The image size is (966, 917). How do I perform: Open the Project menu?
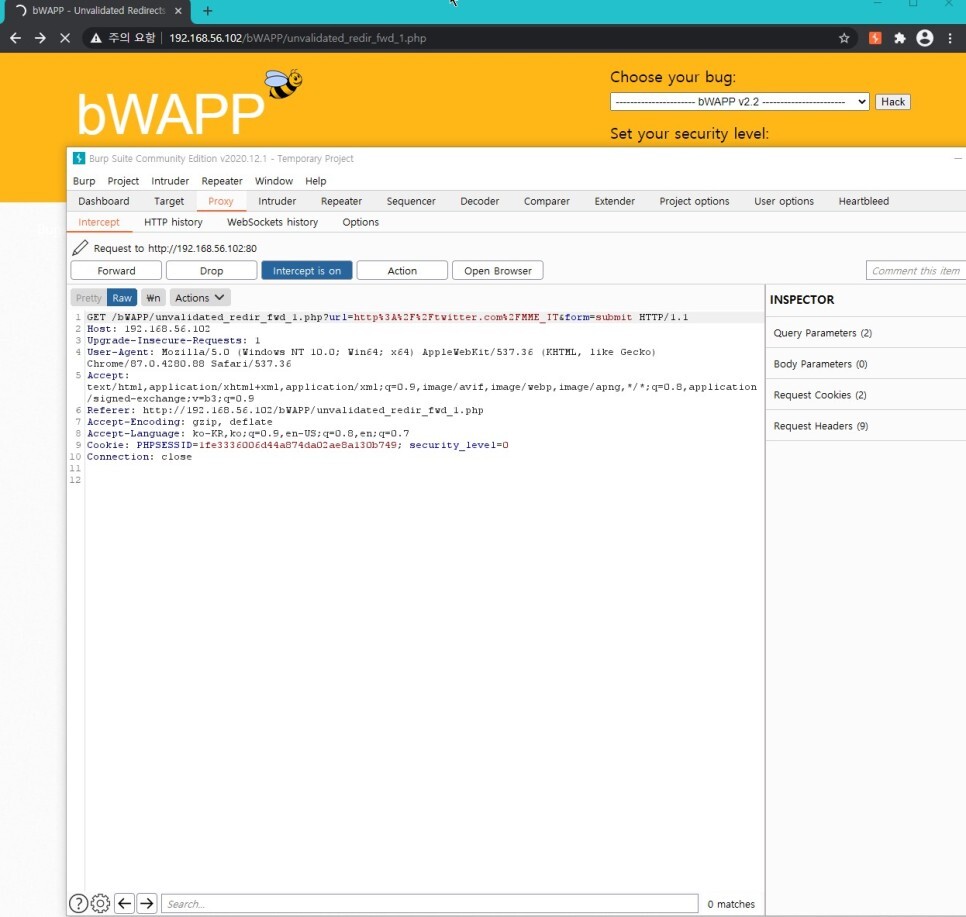point(123,181)
